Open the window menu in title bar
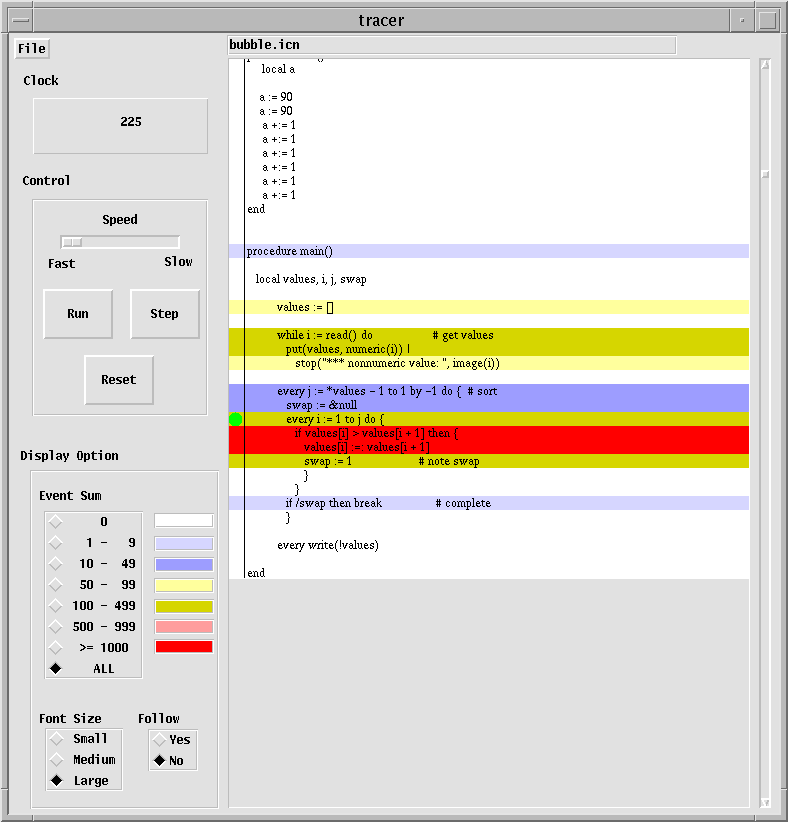 point(17,20)
